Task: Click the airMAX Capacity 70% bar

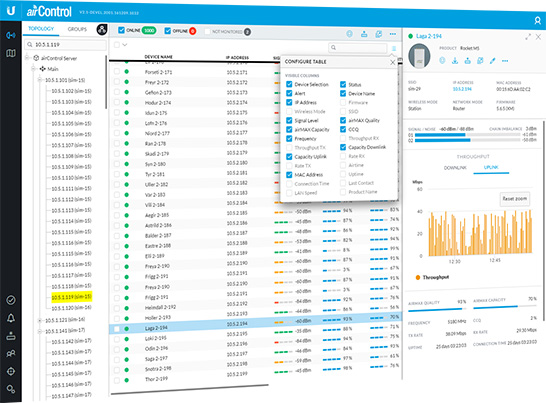Action: point(505,307)
